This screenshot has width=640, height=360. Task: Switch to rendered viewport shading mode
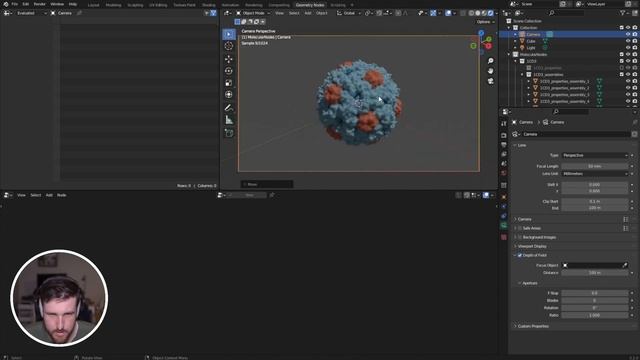click(x=491, y=13)
